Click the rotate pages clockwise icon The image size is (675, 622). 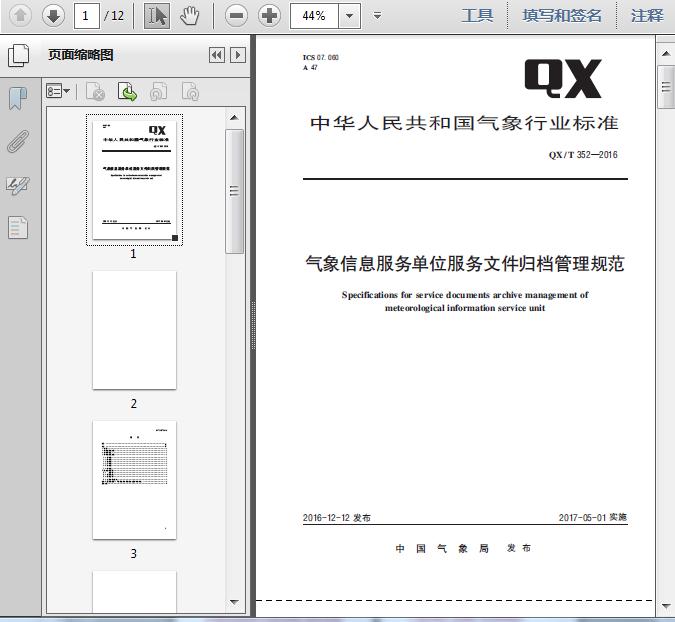(x=190, y=91)
